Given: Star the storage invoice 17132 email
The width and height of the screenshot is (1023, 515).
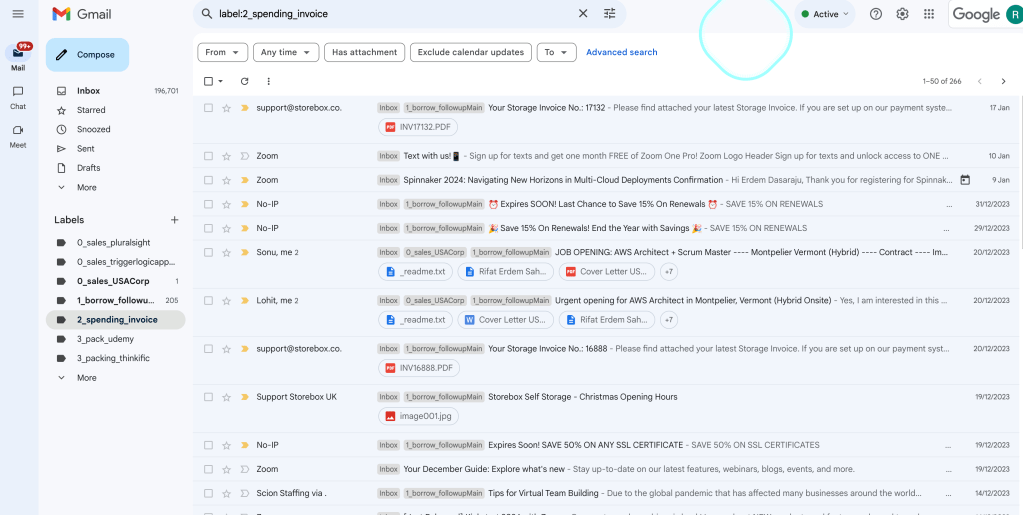Looking at the screenshot, I should [226, 108].
